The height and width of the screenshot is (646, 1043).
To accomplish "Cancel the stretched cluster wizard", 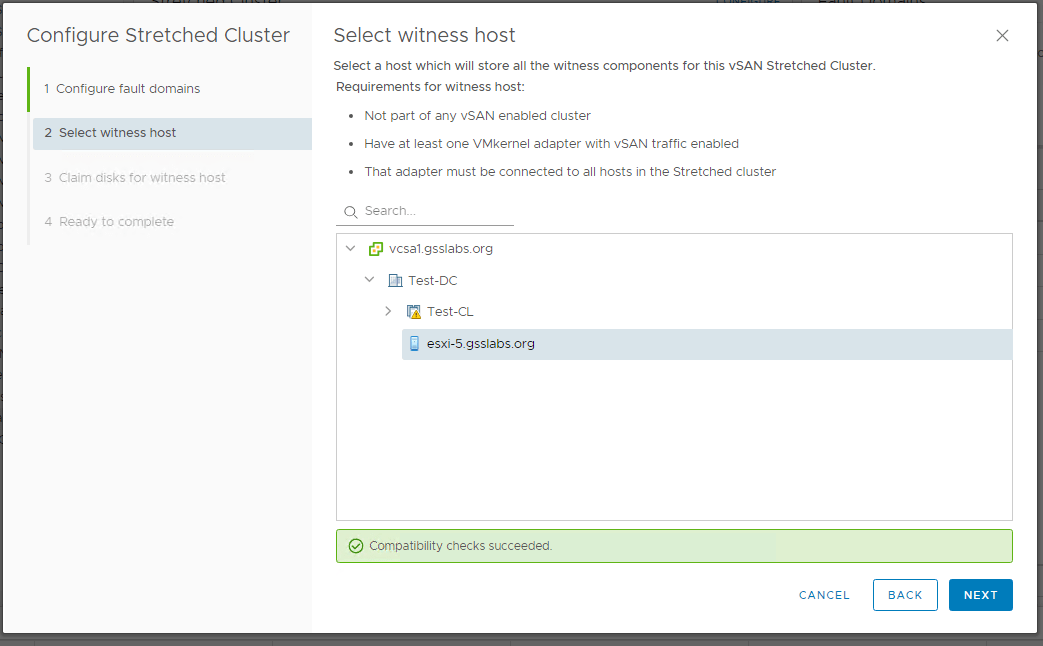I will coord(824,595).
